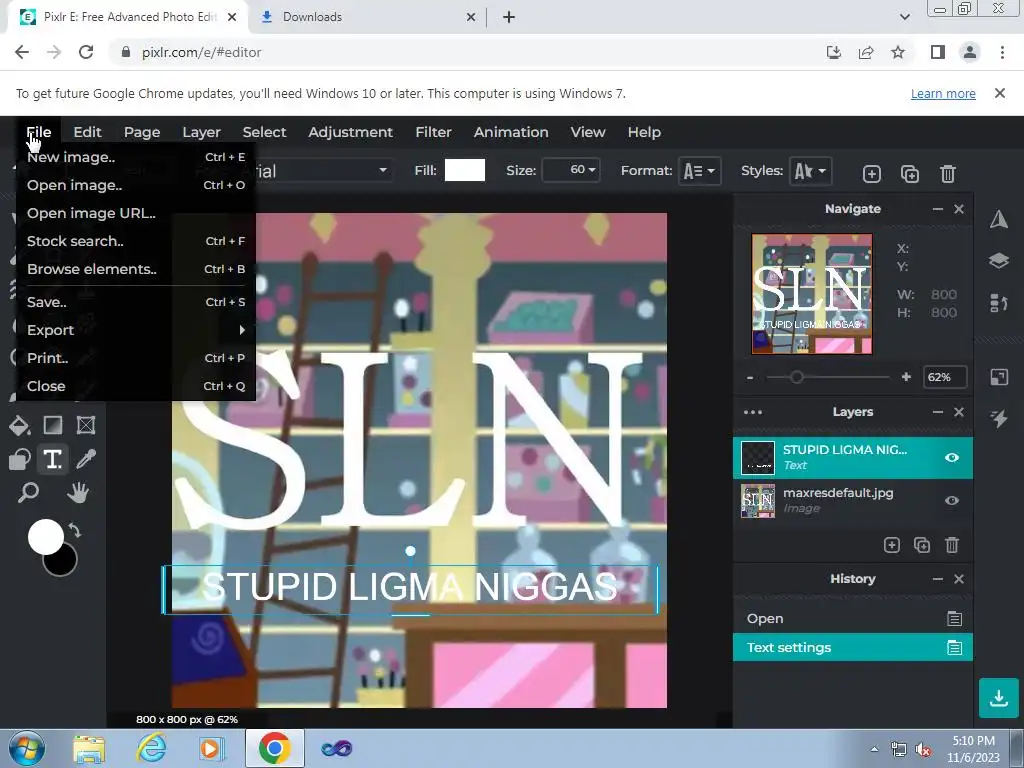Select the Text settings history step
This screenshot has height=768, width=1024.
pyautogui.click(x=852, y=647)
